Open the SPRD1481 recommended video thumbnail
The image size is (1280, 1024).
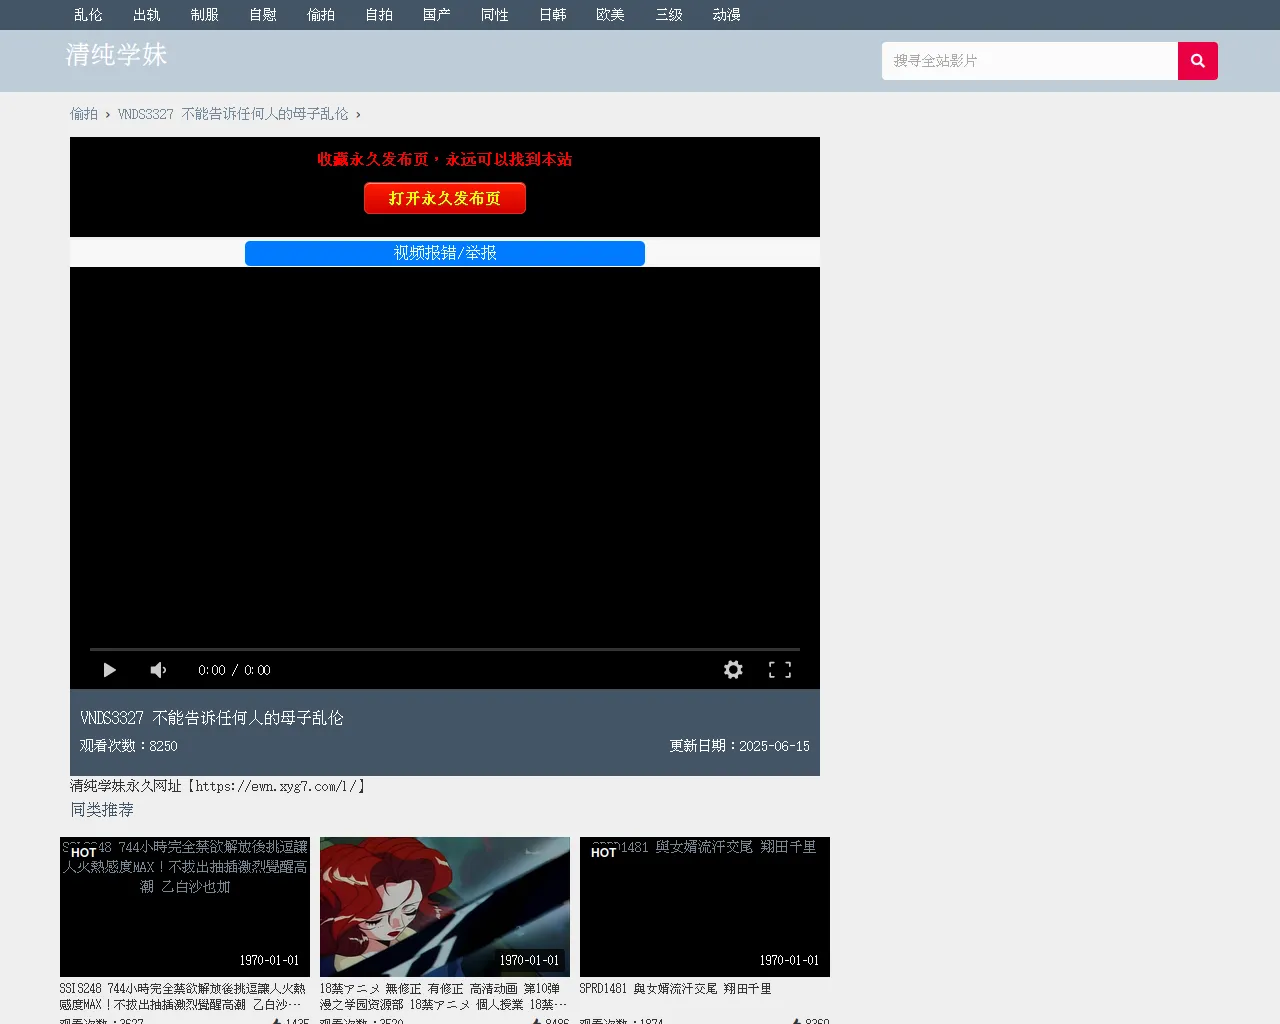coord(705,907)
